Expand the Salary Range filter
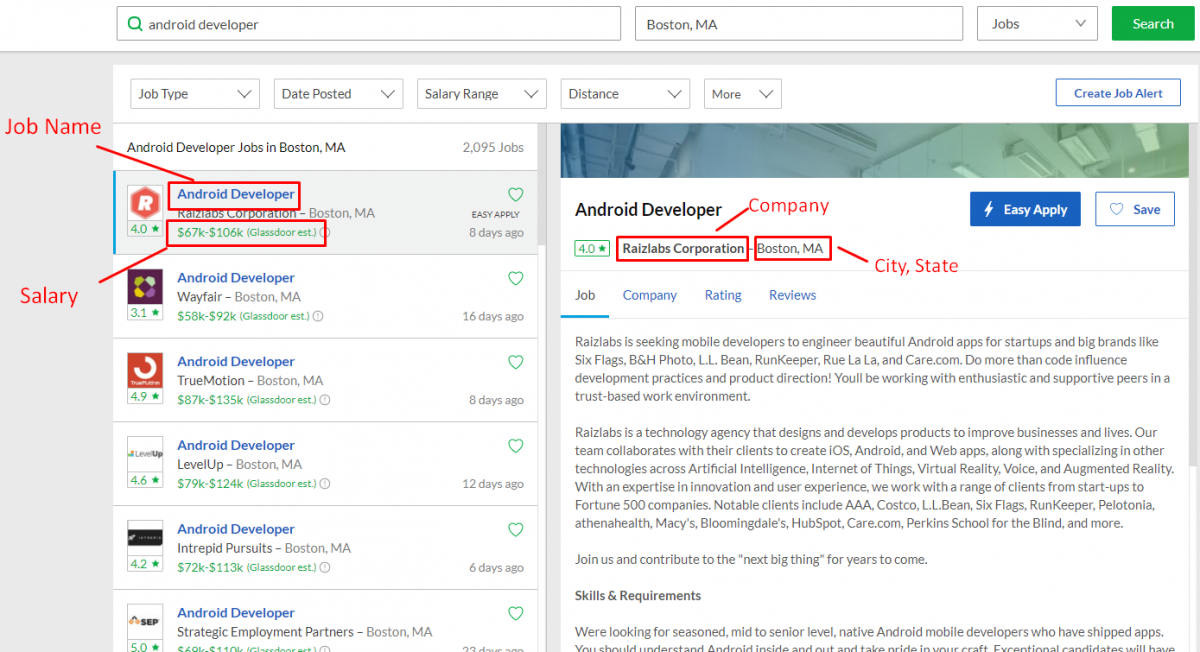Screen dimensions: 1200x652 [x=481, y=93]
